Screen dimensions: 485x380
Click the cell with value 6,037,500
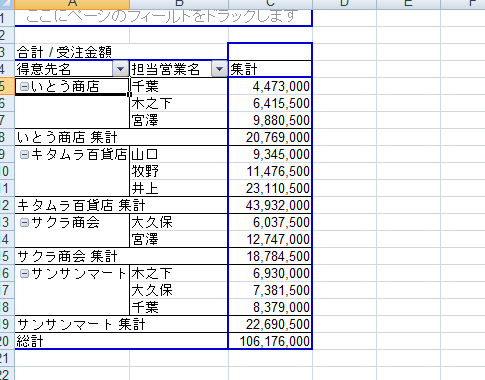coord(270,222)
